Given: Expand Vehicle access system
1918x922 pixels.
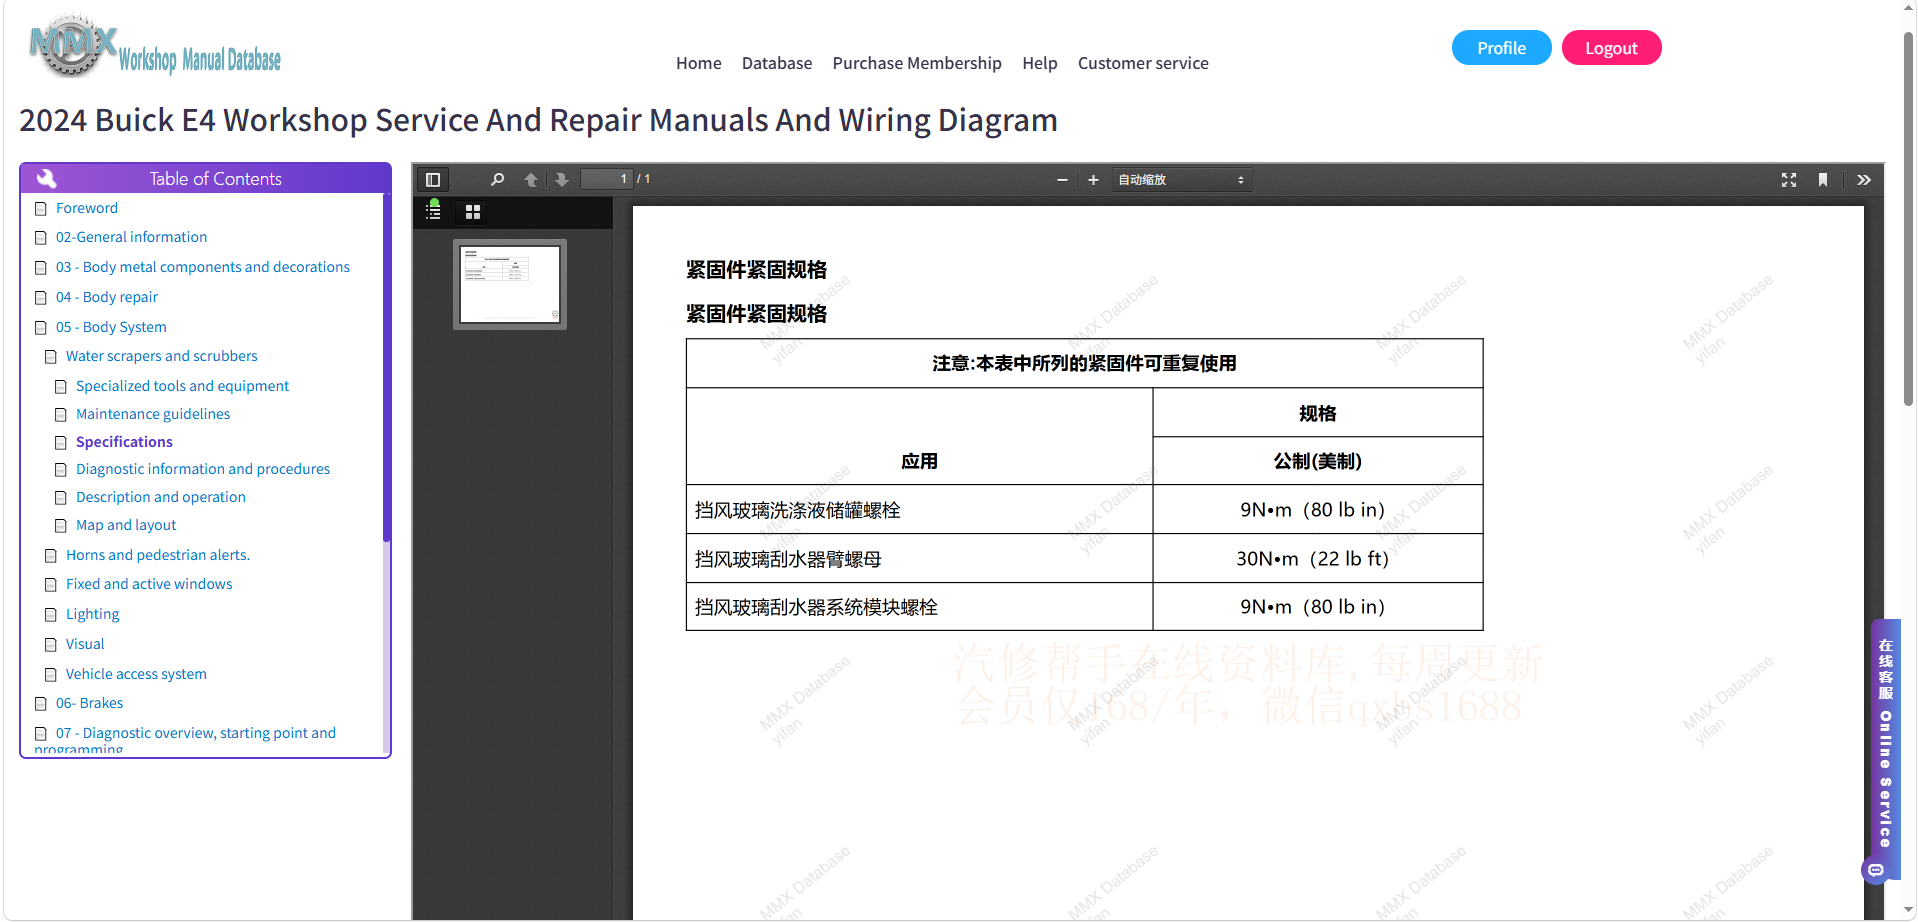Looking at the screenshot, I should (x=136, y=674).
